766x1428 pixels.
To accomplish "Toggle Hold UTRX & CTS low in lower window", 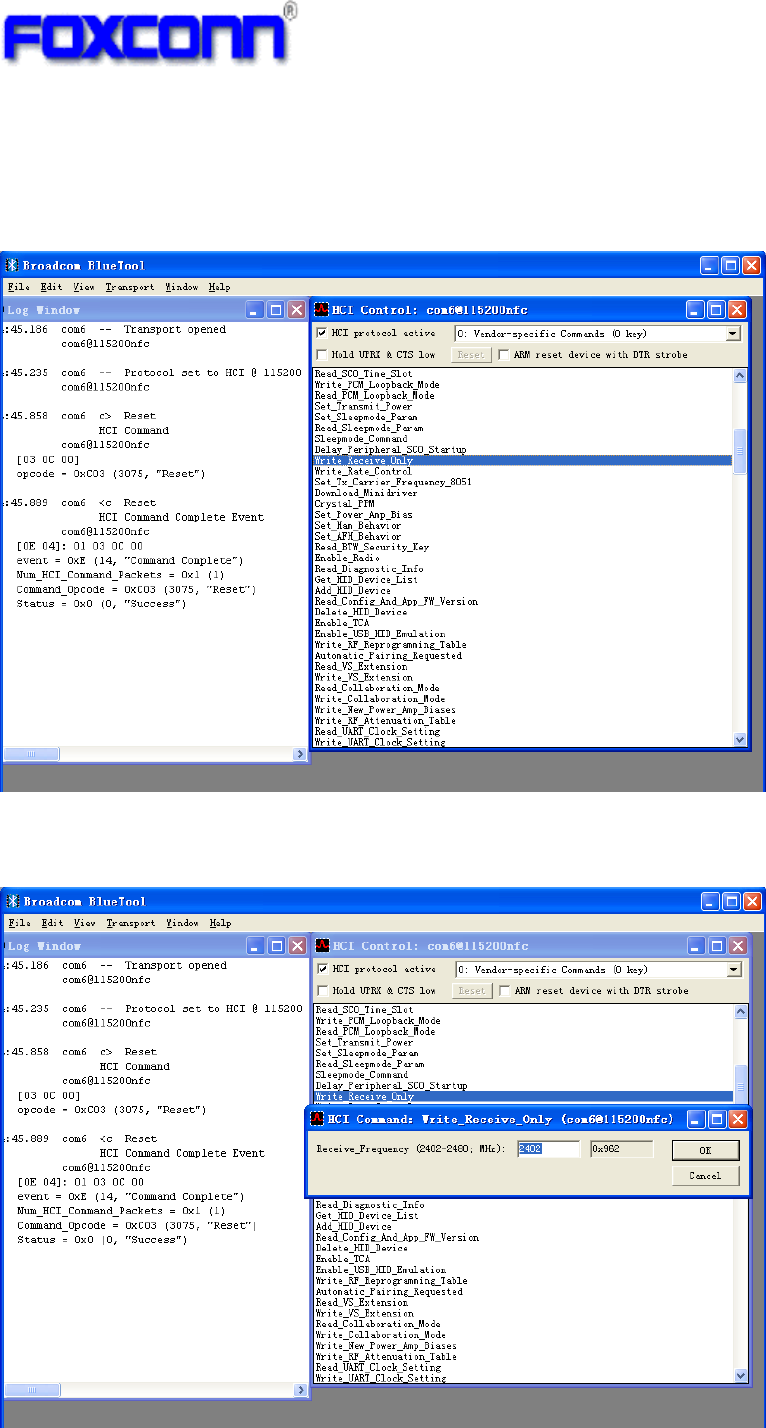I will click(321, 990).
